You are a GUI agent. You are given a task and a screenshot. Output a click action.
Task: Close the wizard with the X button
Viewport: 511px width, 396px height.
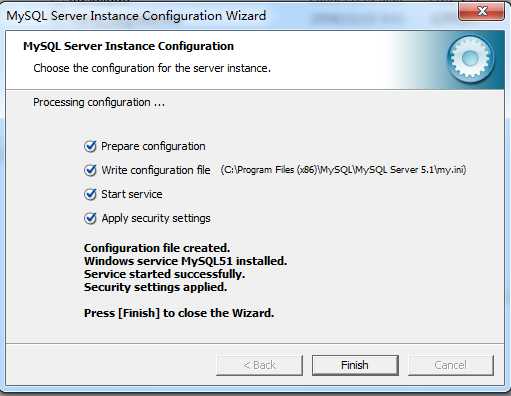coord(481,11)
